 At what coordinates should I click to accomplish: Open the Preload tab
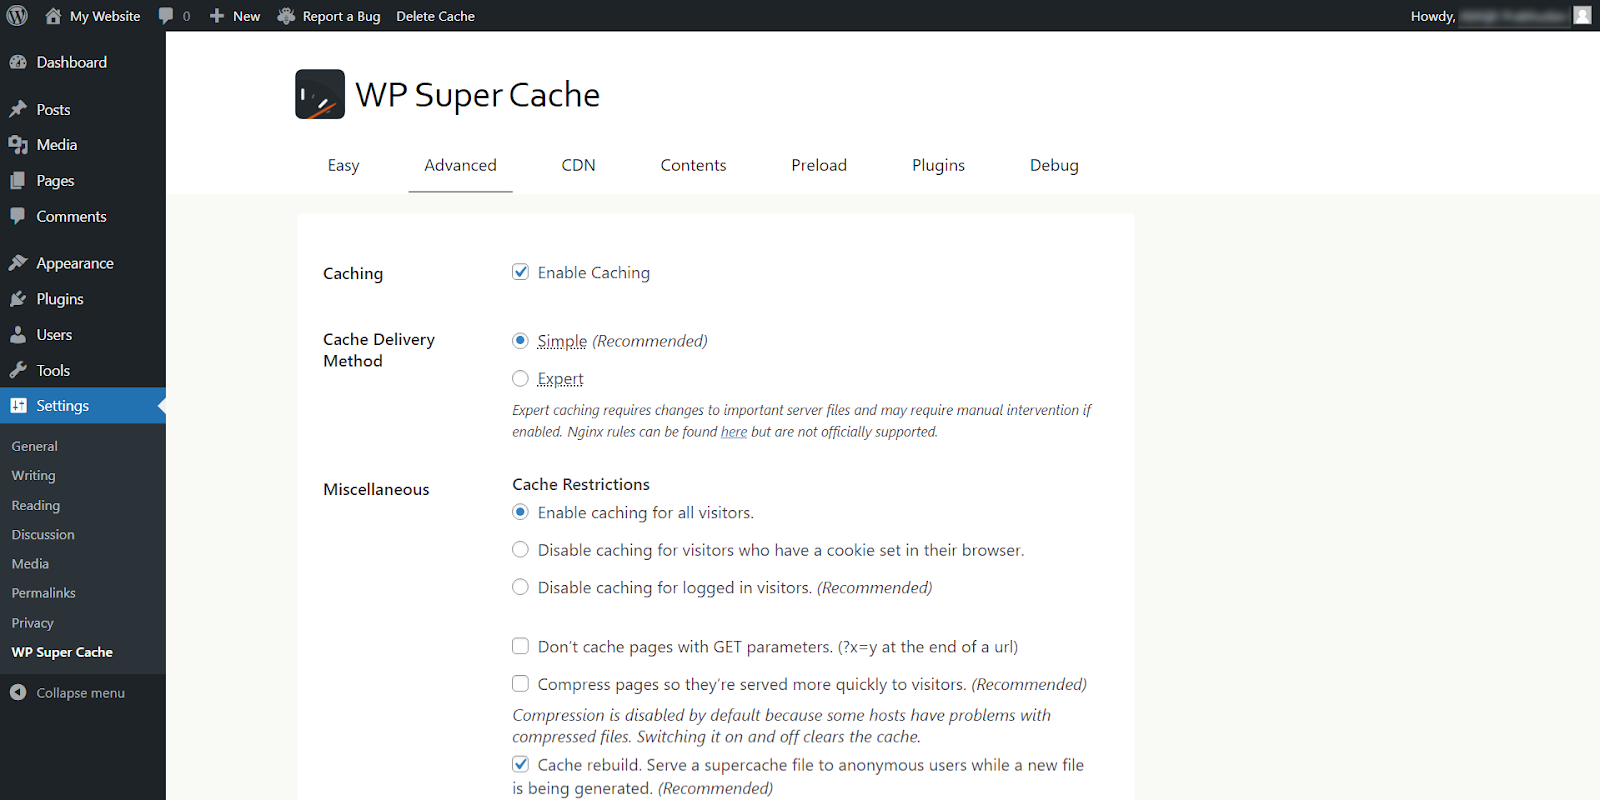pyautogui.click(x=819, y=165)
